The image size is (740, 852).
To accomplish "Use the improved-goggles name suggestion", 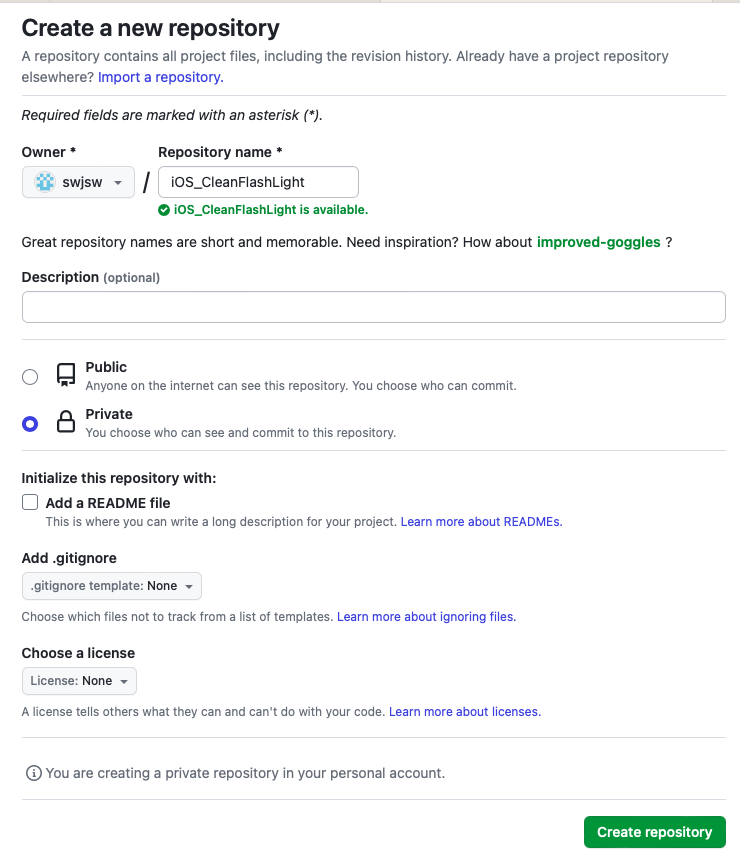I will [x=599, y=242].
